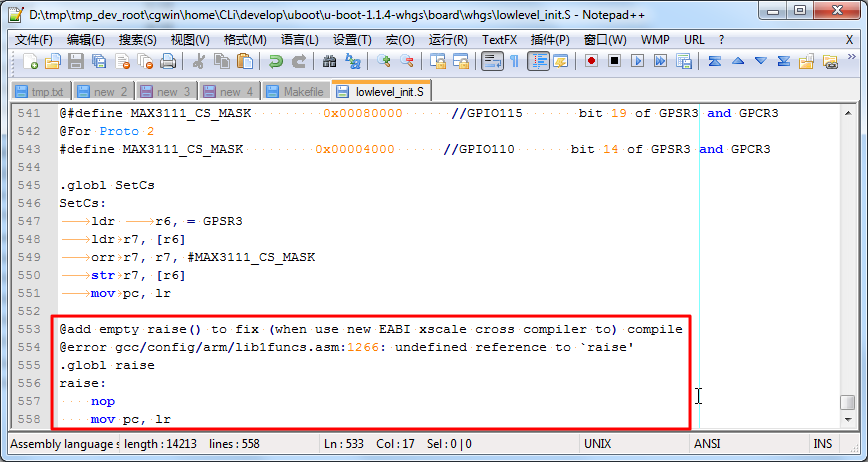Open the WMP menu

(655, 40)
